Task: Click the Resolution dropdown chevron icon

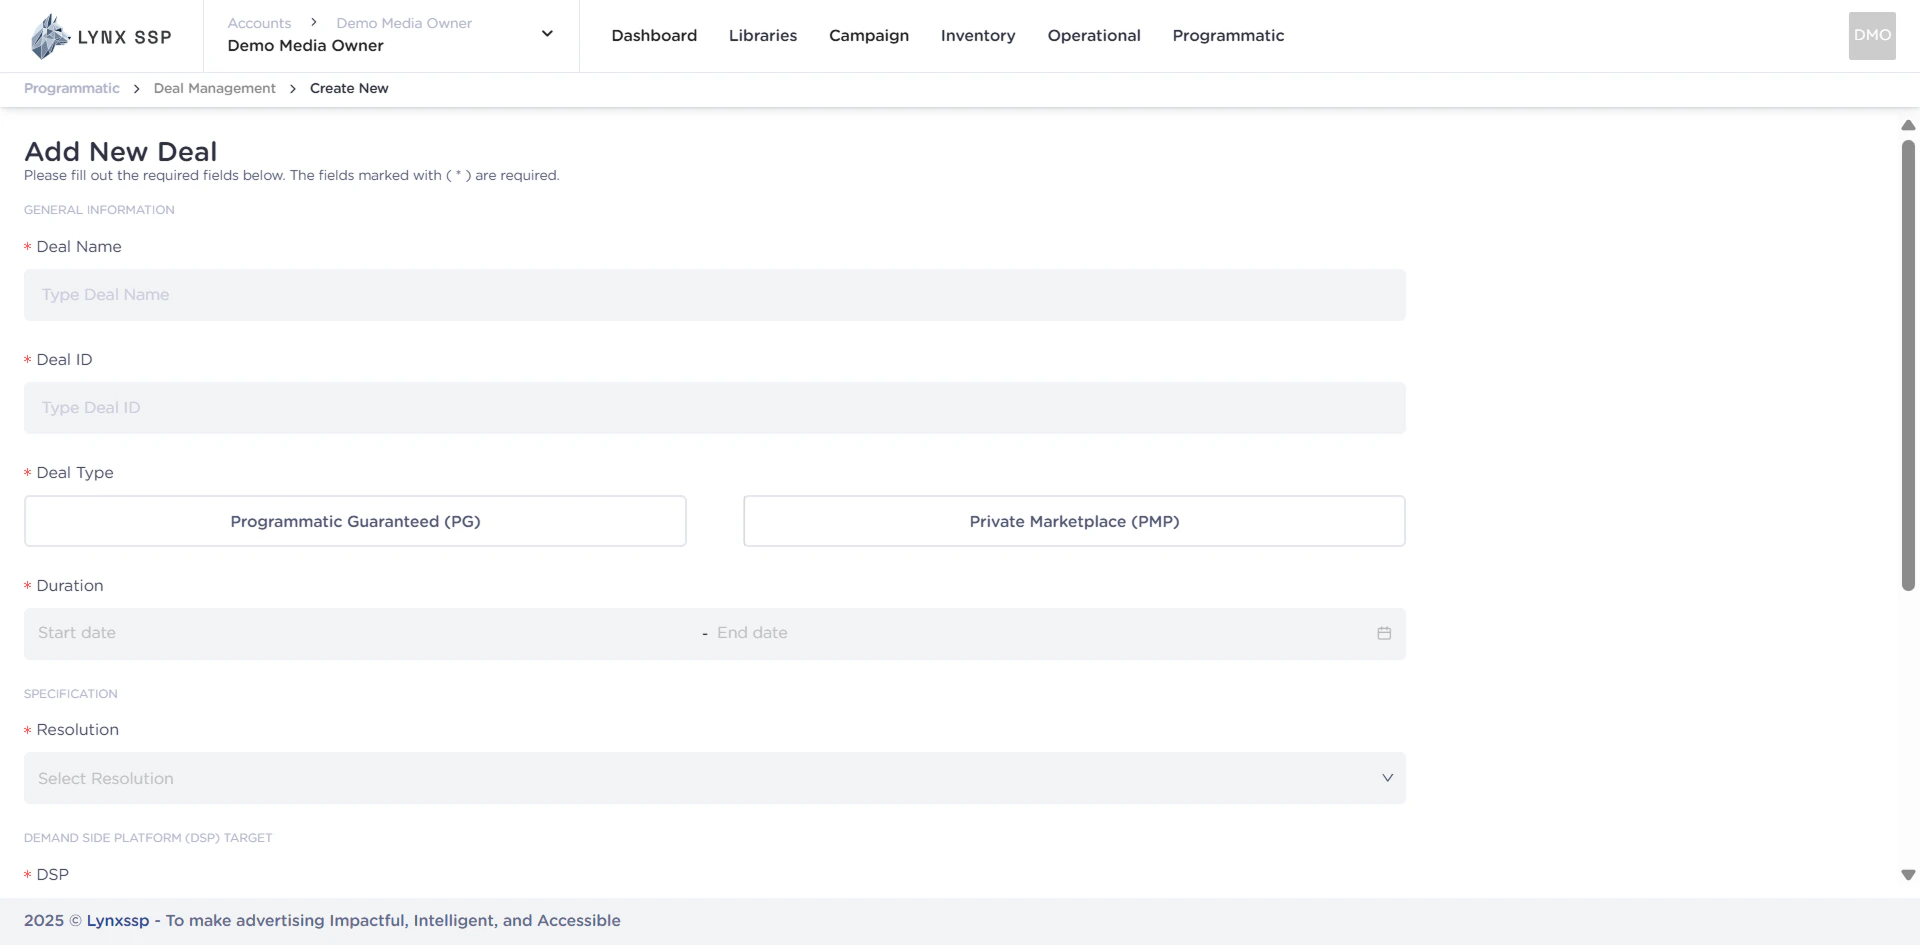Action: 1387,778
